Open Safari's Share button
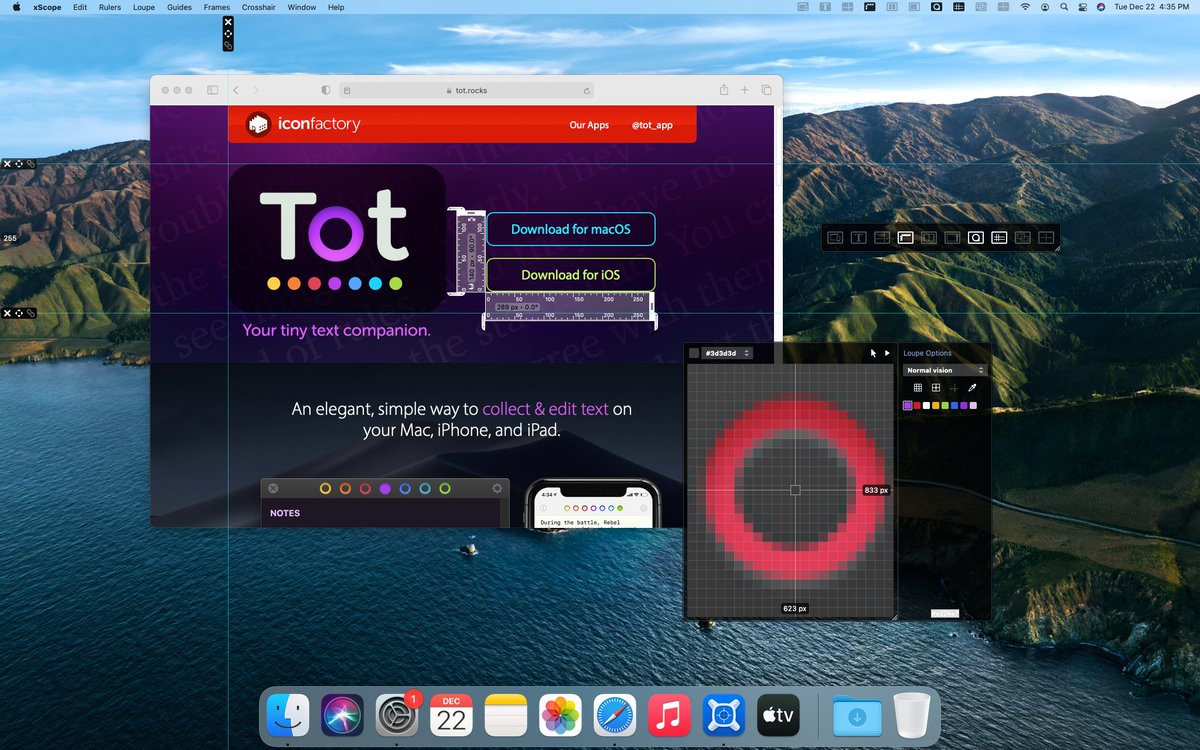The image size is (1200, 750). pos(723,90)
